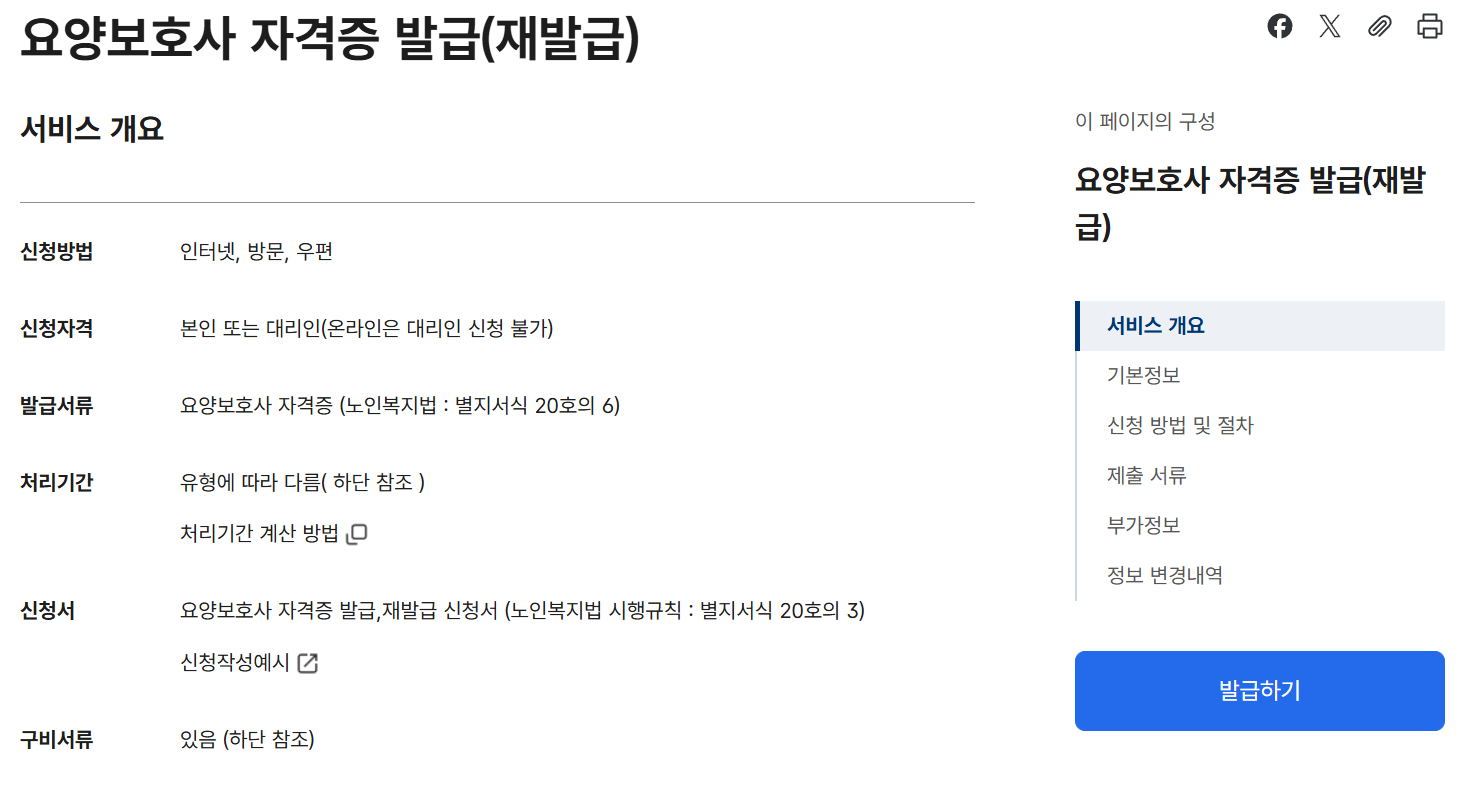Copy page link using paperclip icon
1458x790 pixels.
click(1380, 26)
